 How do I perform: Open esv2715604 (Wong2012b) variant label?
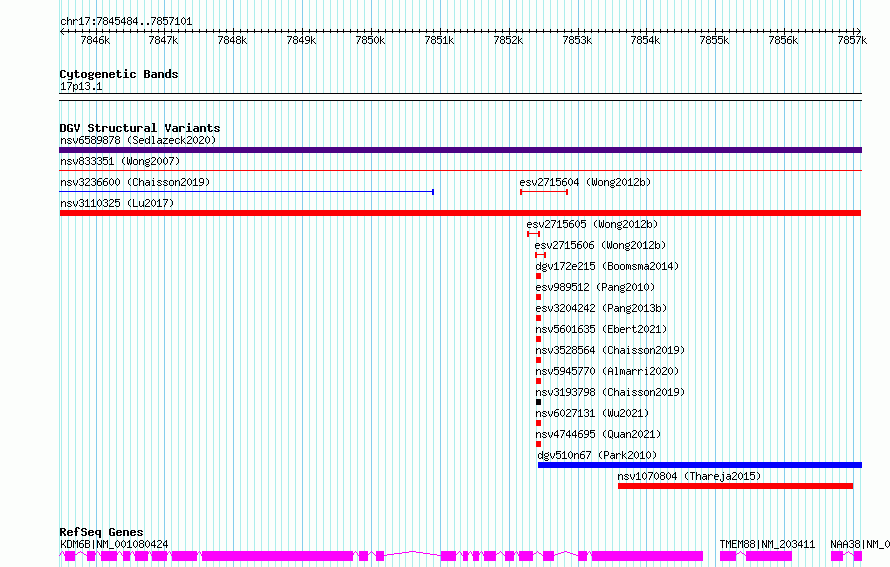click(x=585, y=182)
